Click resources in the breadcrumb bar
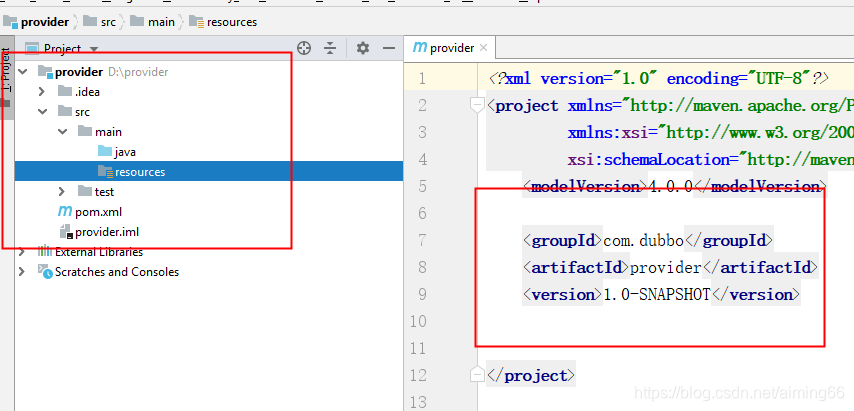Screen dimensions: 854x411 [232, 22]
